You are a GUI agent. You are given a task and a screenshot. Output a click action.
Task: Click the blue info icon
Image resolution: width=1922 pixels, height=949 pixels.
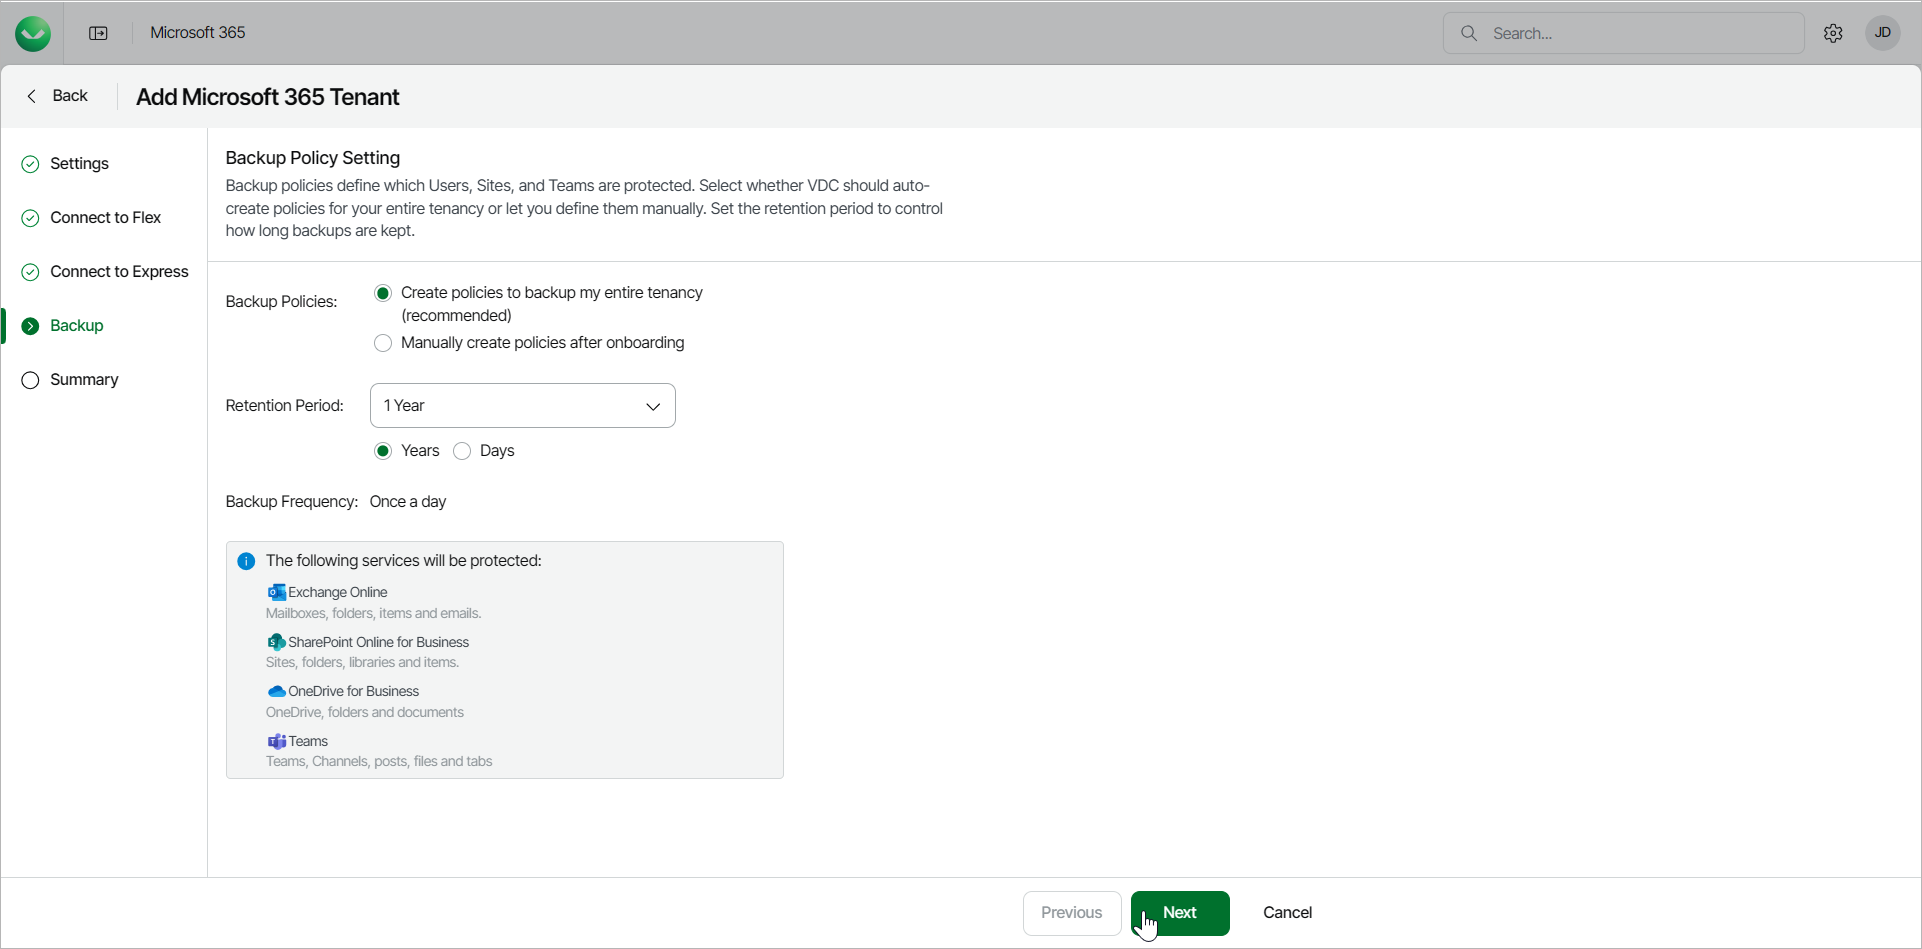click(x=246, y=561)
